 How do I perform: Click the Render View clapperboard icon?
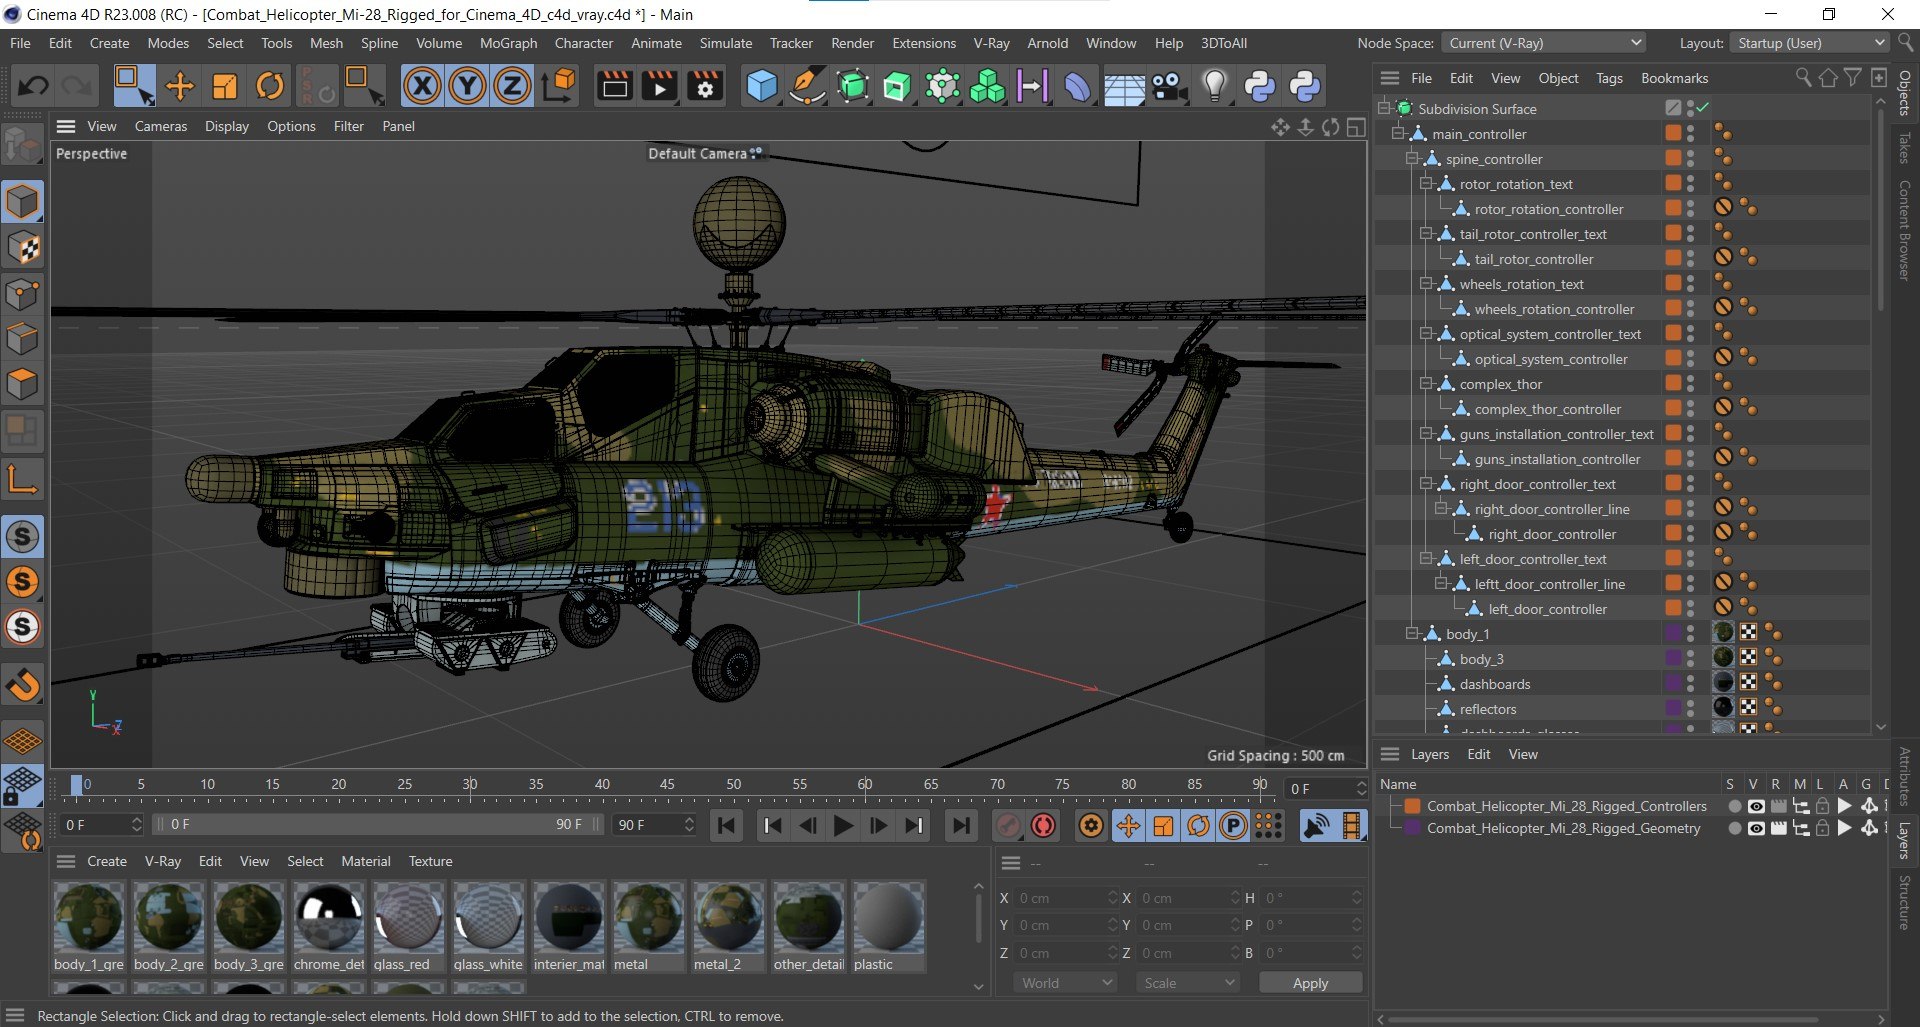615,86
